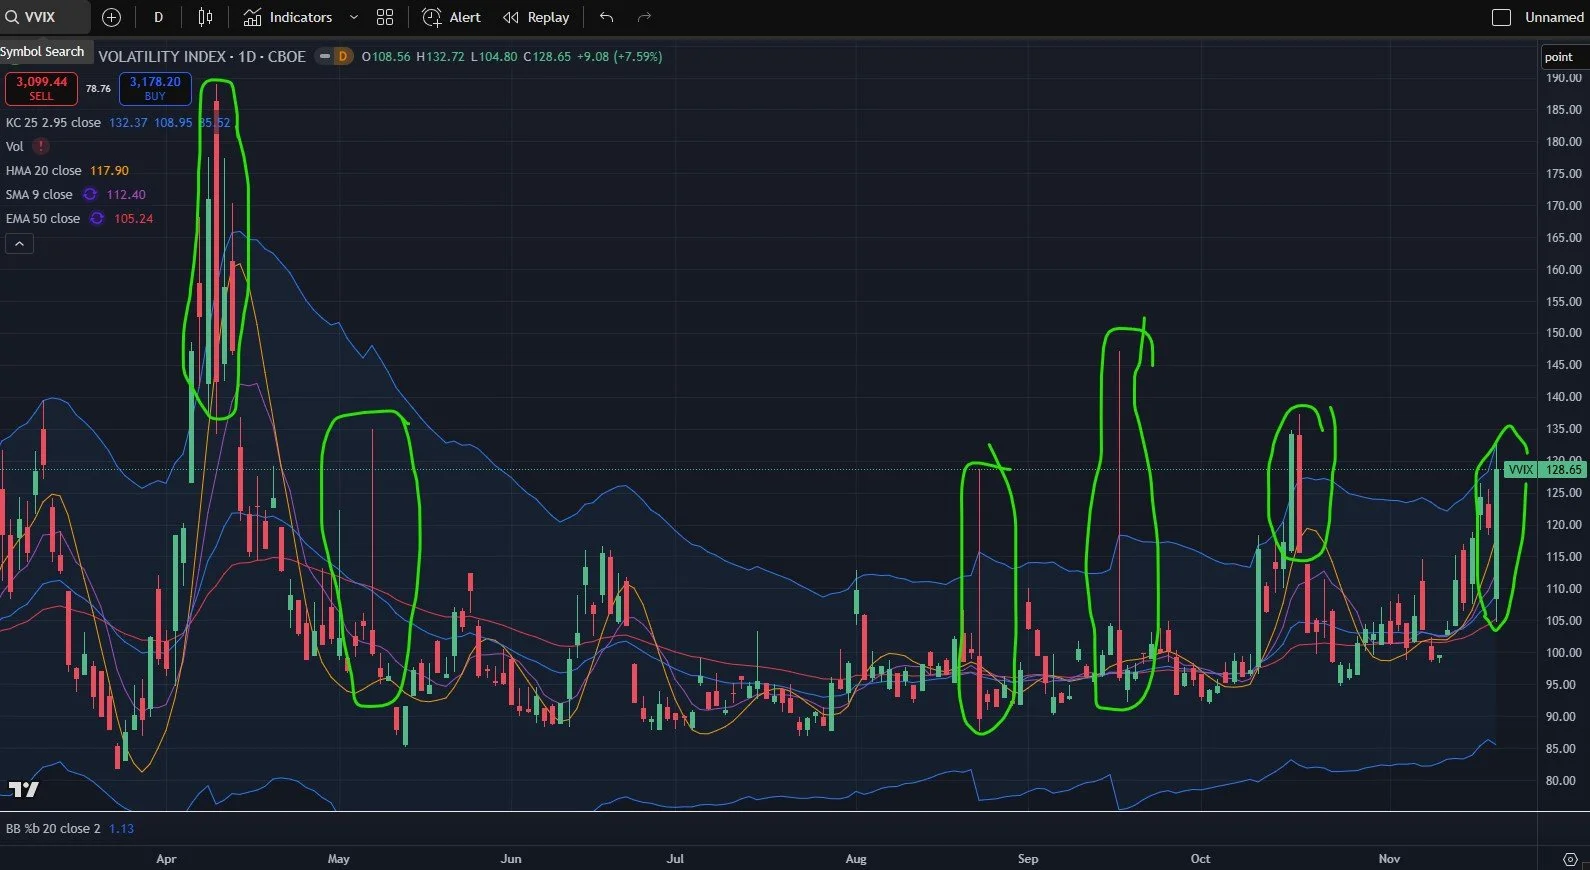Select the BB %b 20 close 2 indicator

pyautogui.click(x=53, y=828)
